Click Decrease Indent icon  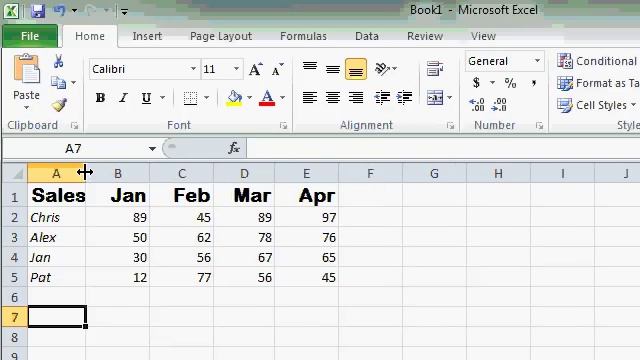382,98
